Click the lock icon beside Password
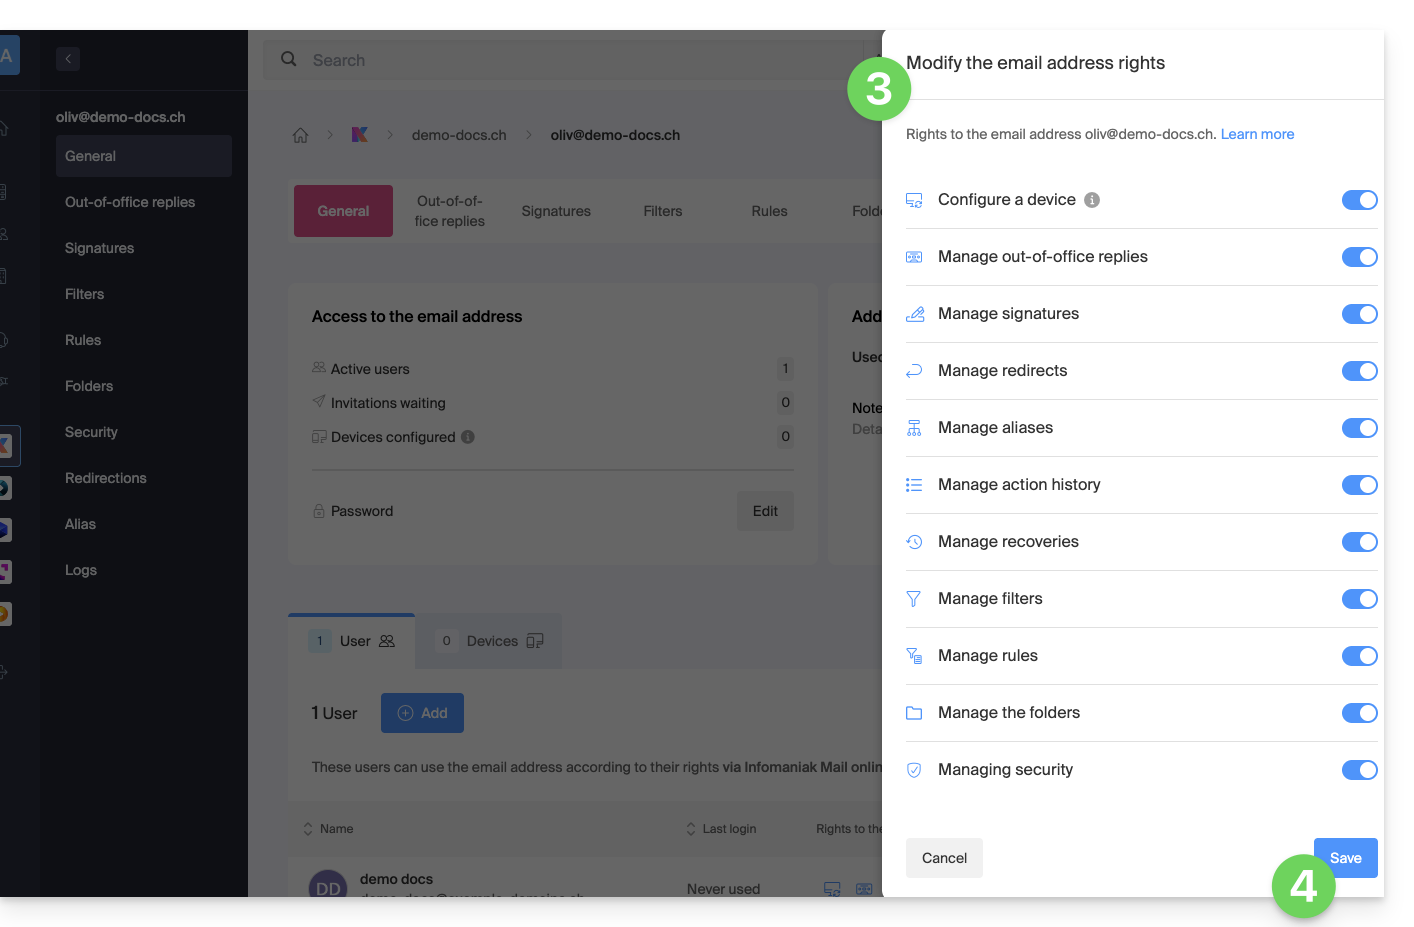 coord(319,511)
